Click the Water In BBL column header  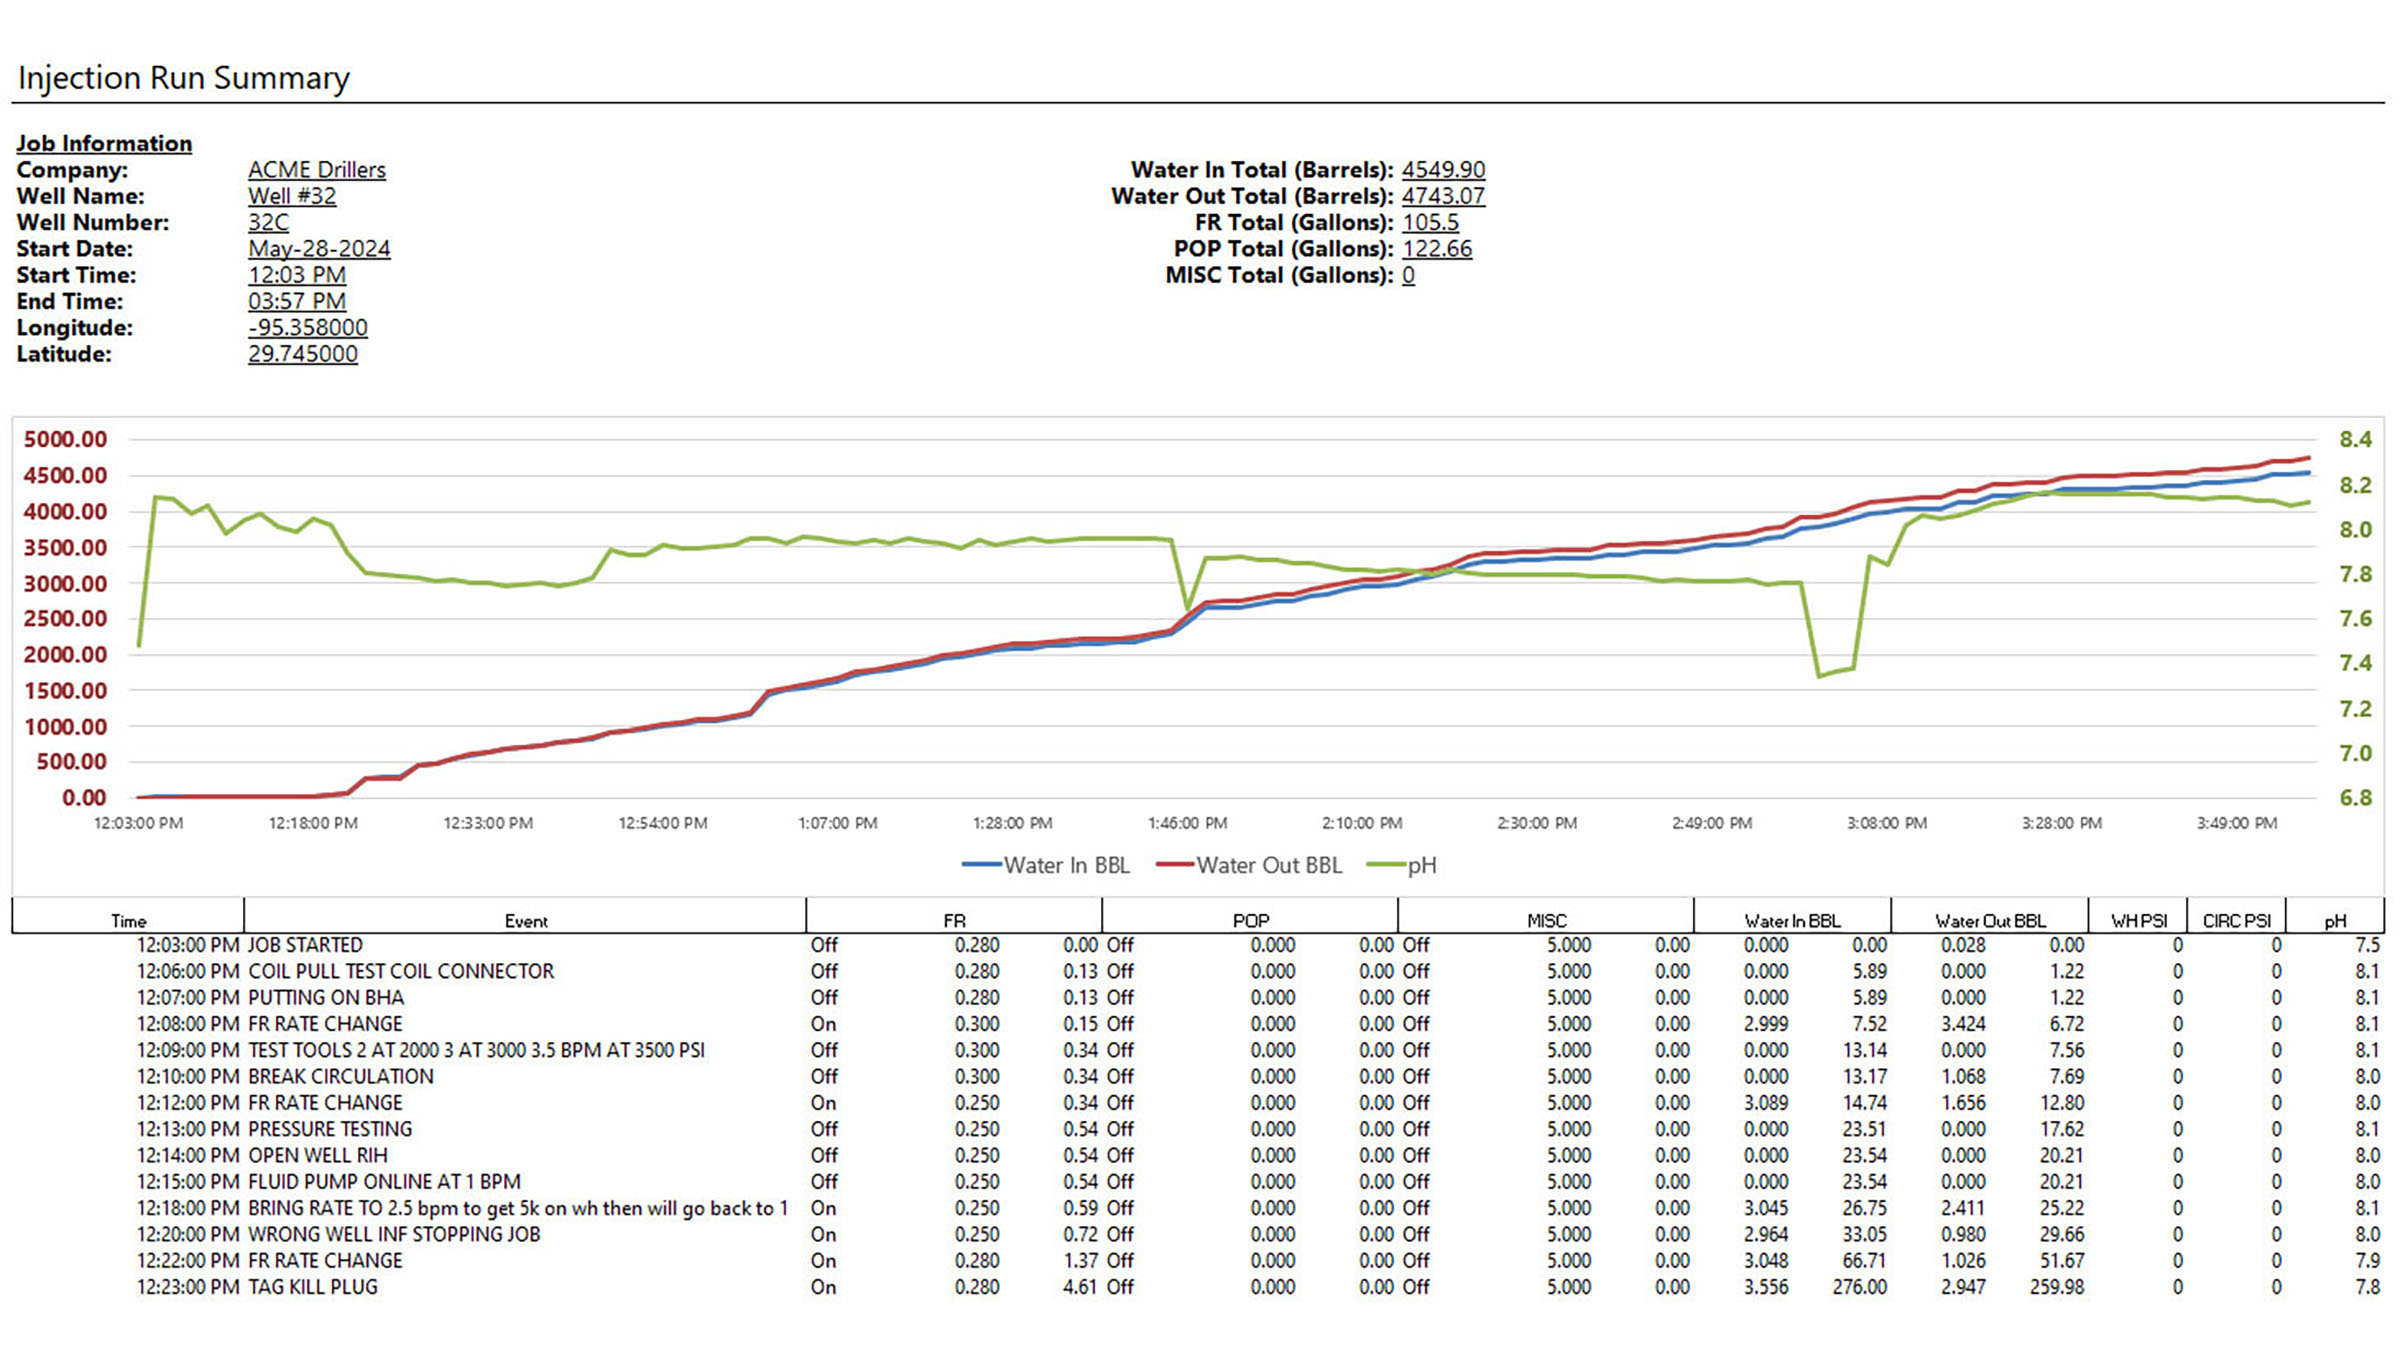tap(1792, 921)
